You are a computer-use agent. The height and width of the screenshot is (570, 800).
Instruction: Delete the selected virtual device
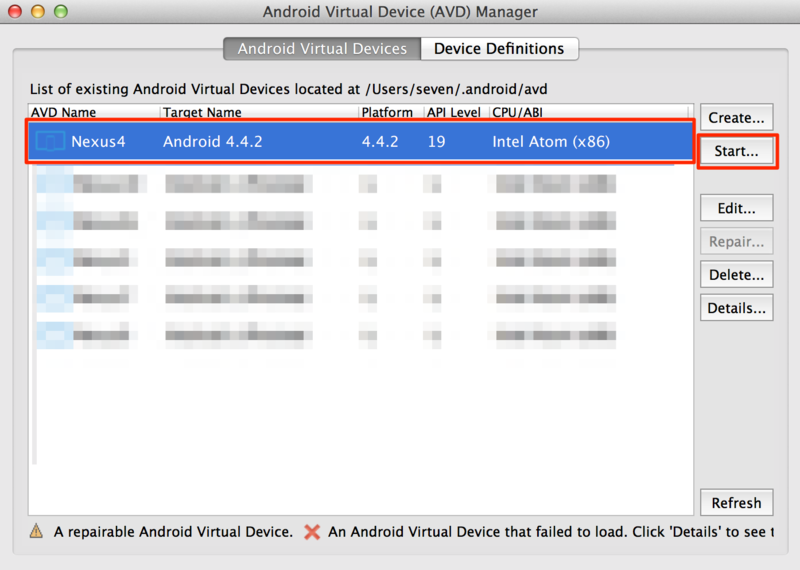coord(736,275)
